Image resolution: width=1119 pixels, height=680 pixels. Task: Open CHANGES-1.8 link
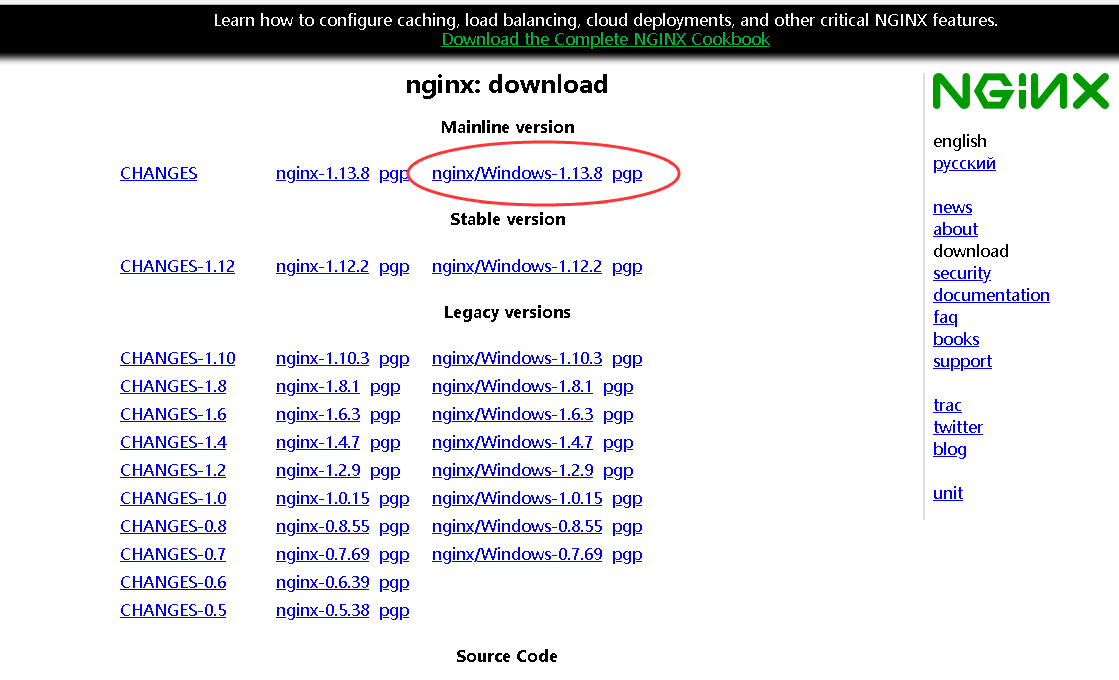173,386
